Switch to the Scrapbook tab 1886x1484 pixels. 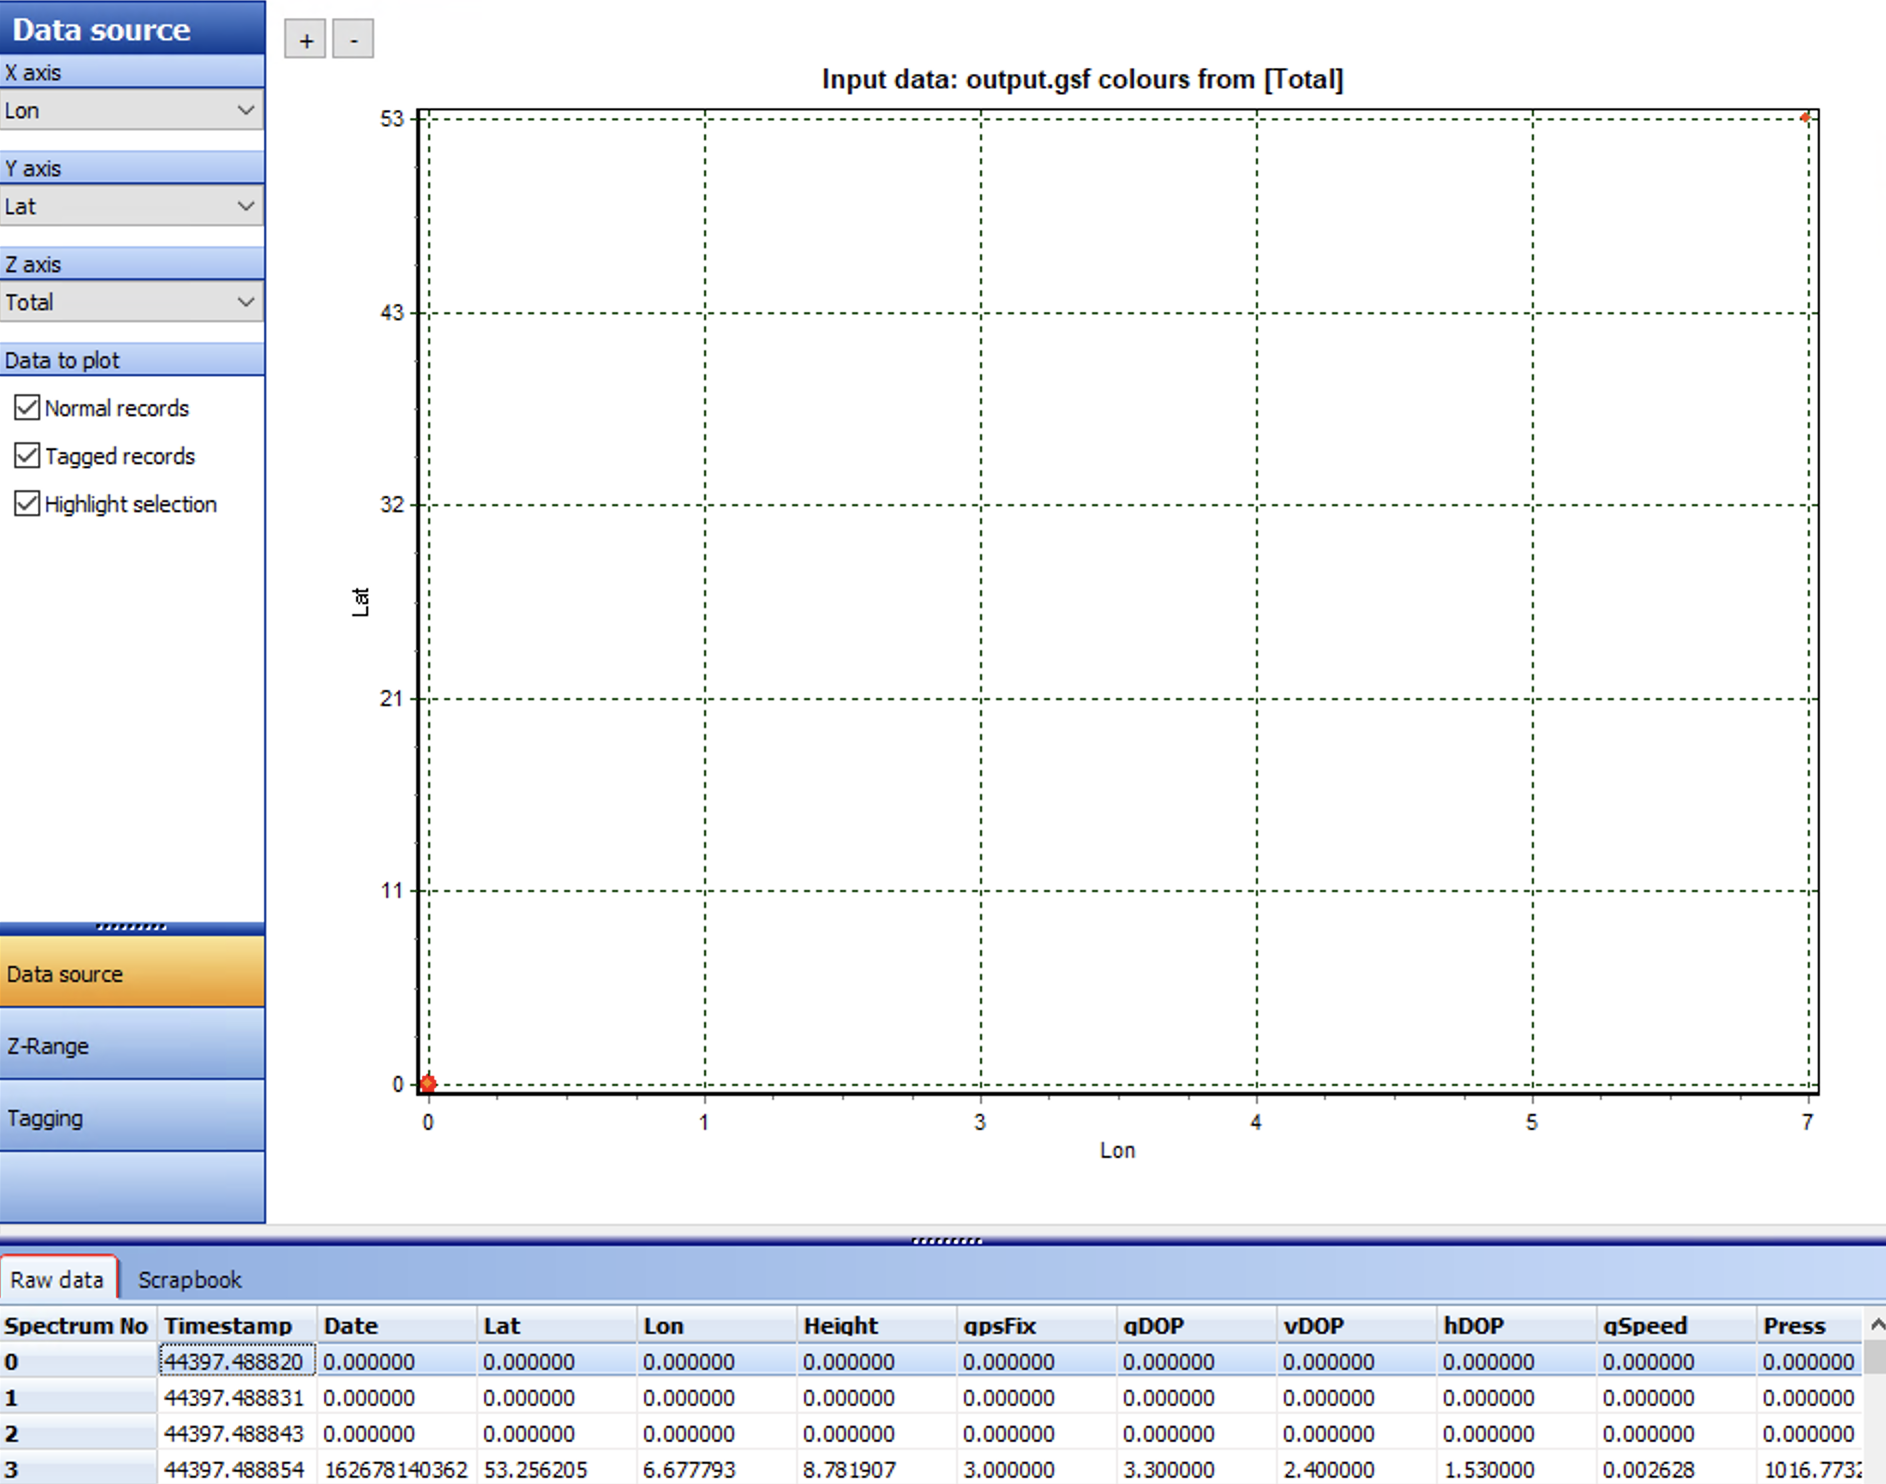[189, 1280]
